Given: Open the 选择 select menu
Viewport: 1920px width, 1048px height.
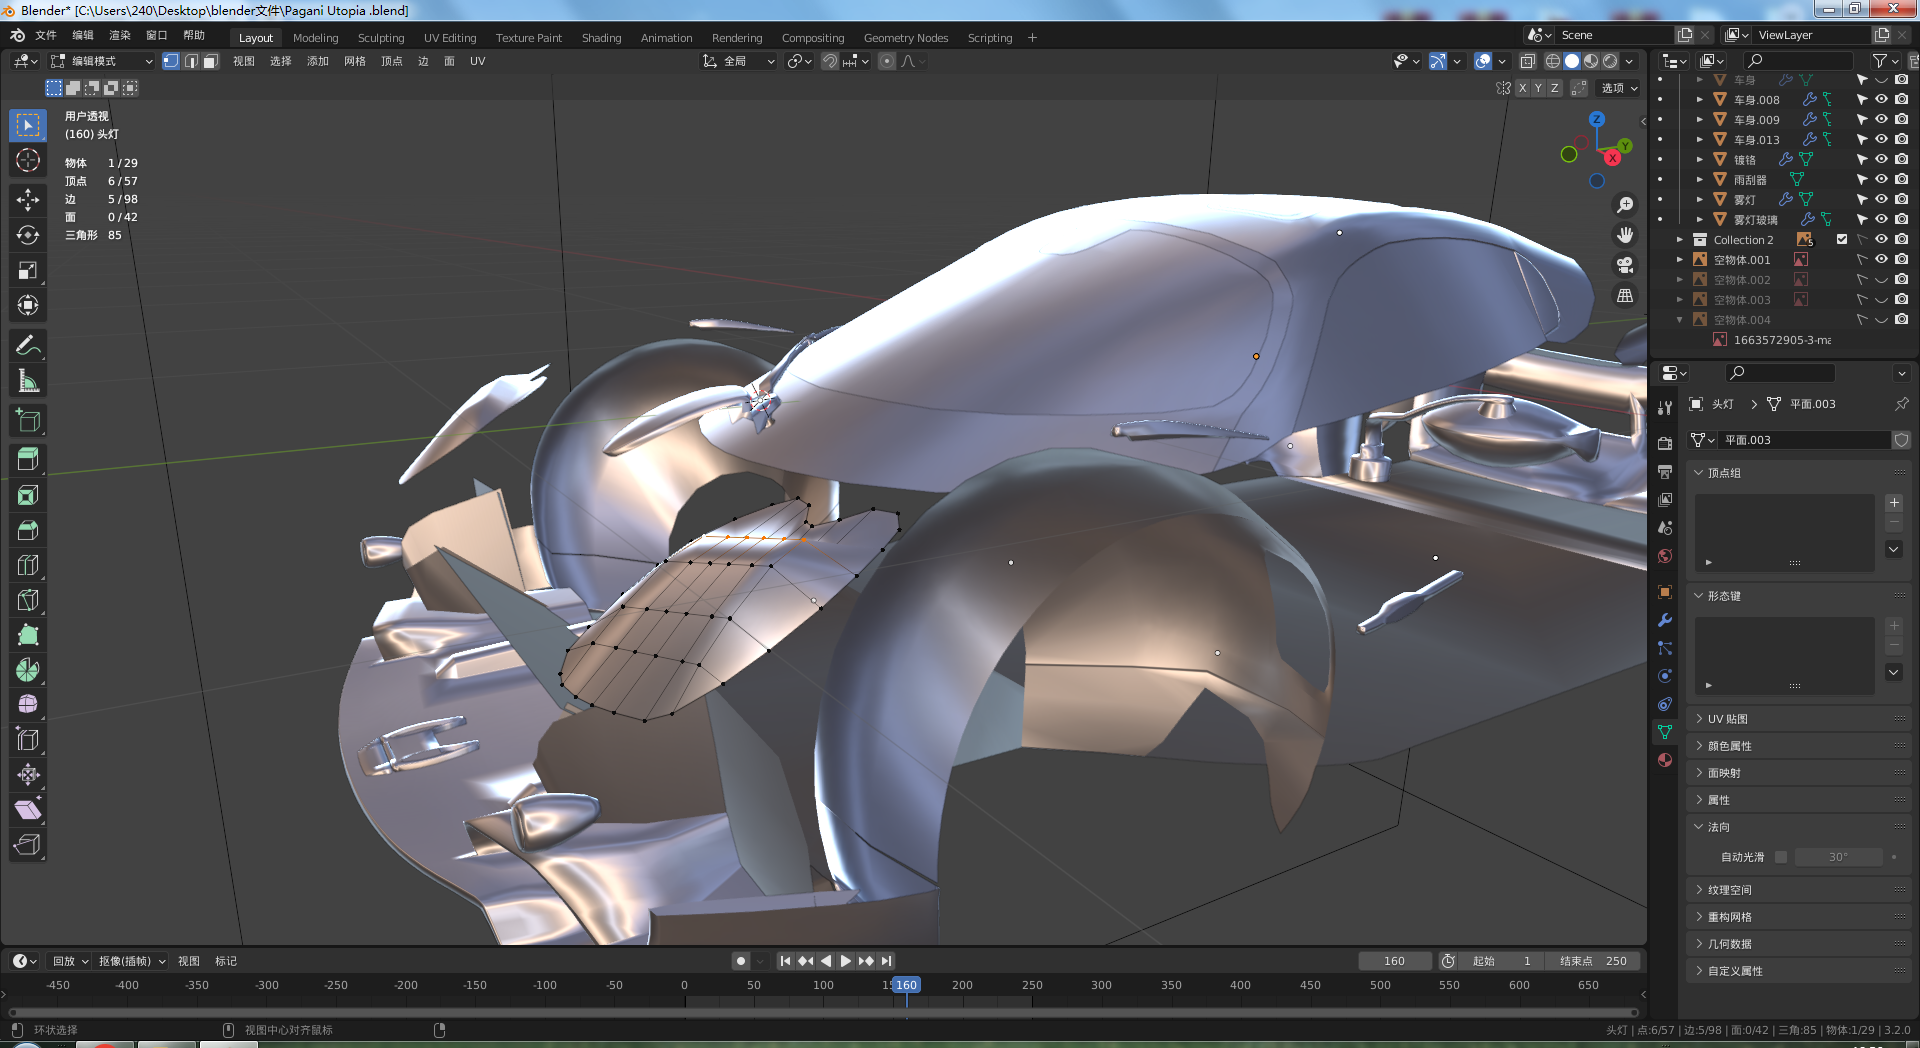Looking at the screenshot, I should click(281, 61).
